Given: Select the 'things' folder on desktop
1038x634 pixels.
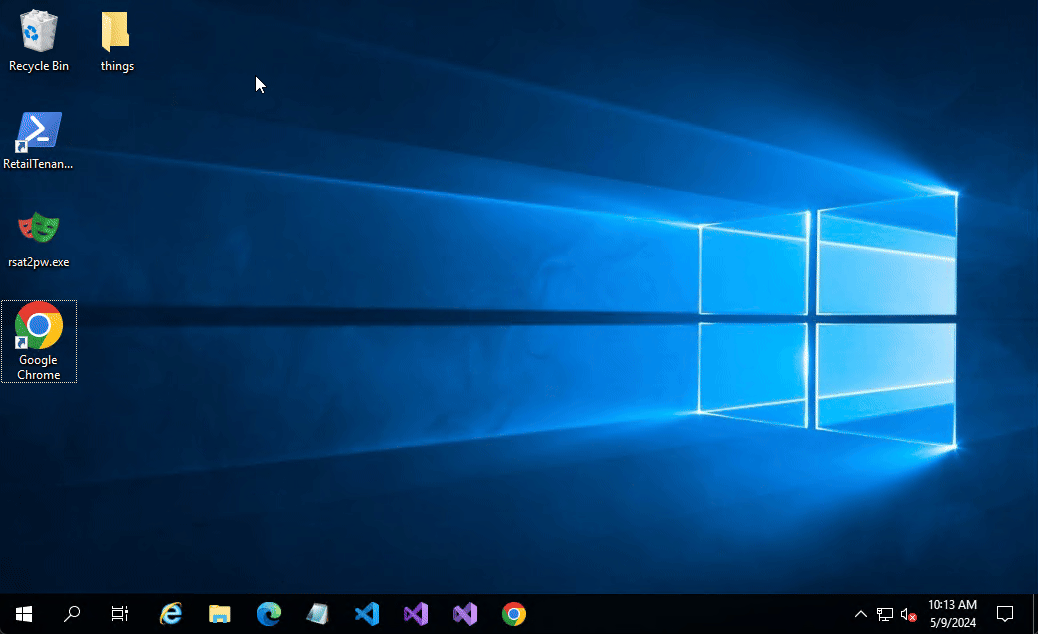Looking at the screenshot, I should pyautogui.click(x=116, y=41).
